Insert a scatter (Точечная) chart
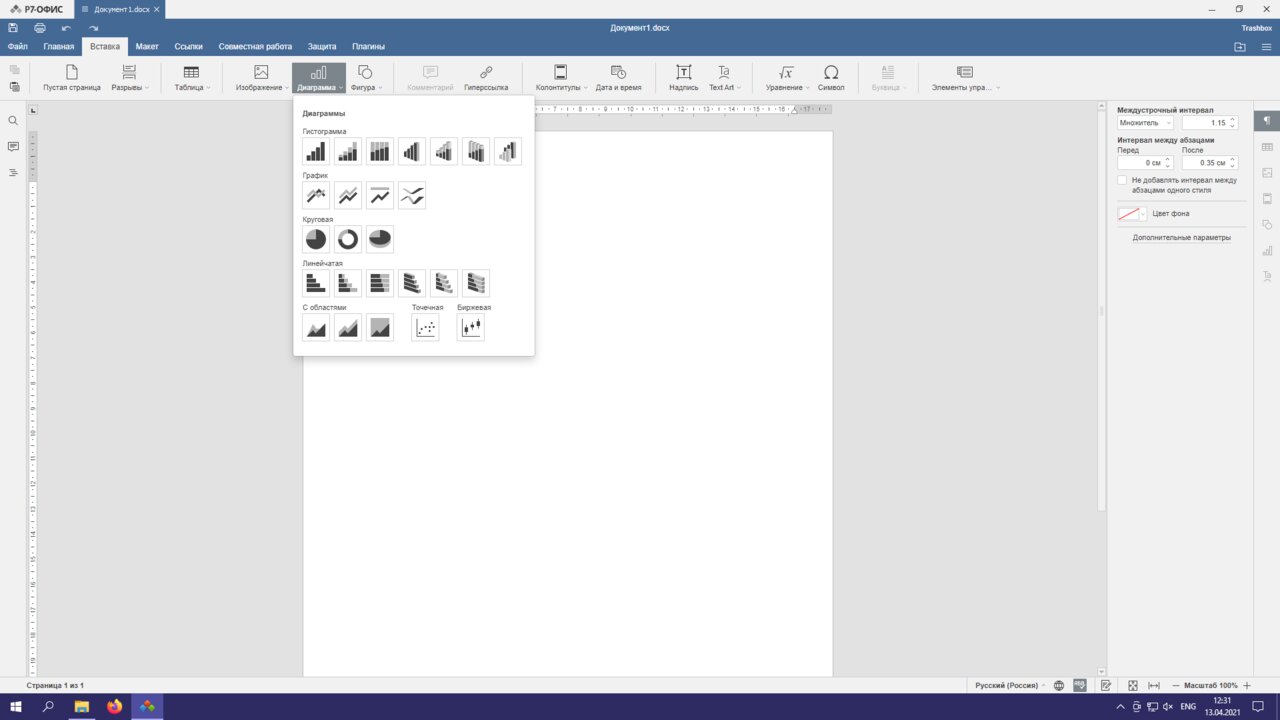The width and height of the screenshot is (1280, 720). [425, 328]
